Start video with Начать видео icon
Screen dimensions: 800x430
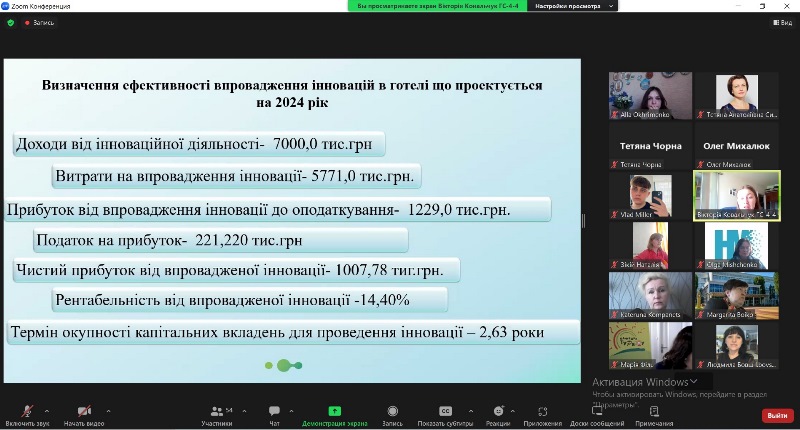point(84,411)
